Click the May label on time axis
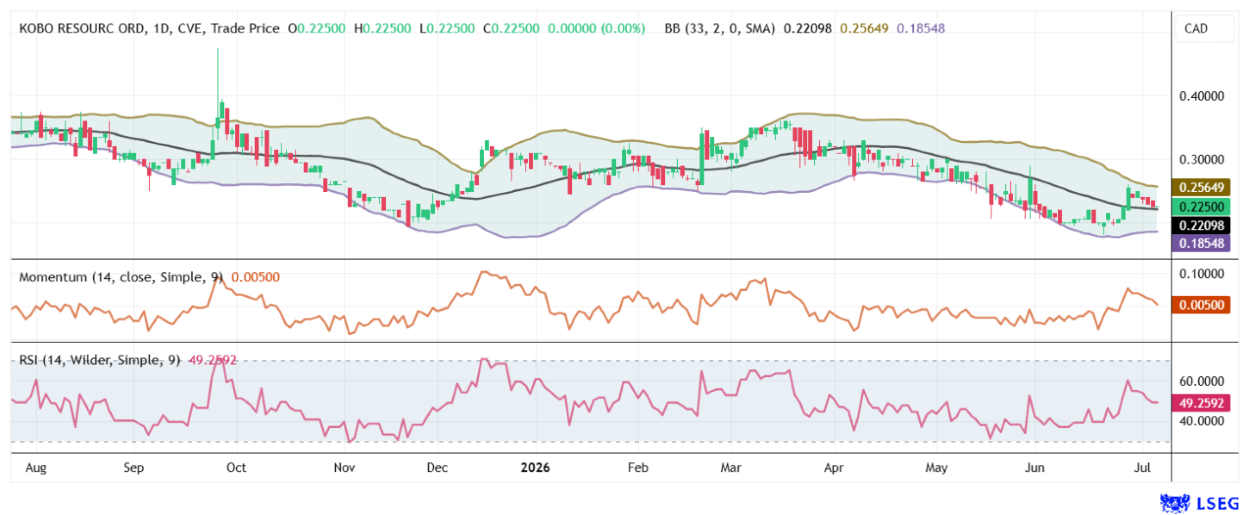The image size is (1250, 515). [x=935, y=467]
